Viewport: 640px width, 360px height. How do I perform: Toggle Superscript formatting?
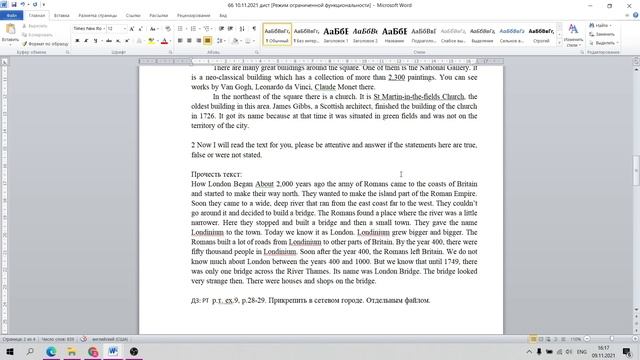click(x=127, y=41)
